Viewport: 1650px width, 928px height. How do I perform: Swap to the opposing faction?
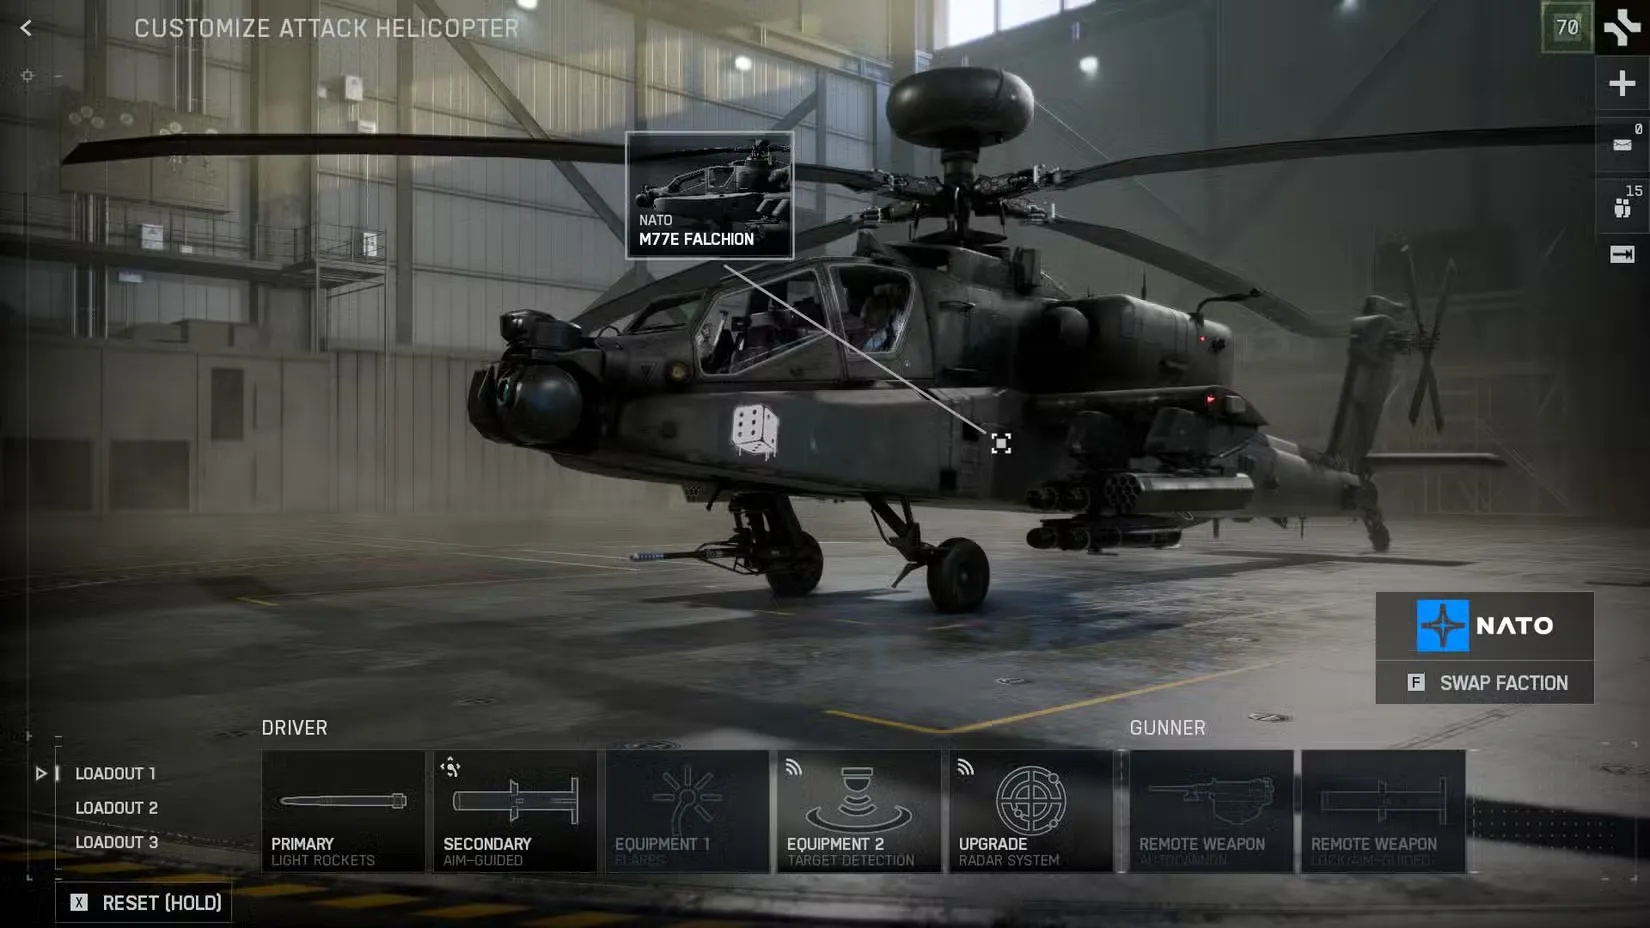pyautogui.click(x=1484, y=683)
